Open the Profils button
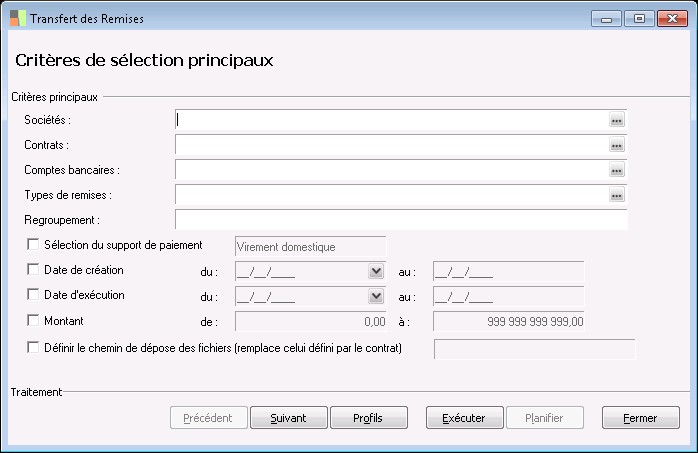Image resolution: width=698 pixels, height=453 pixels. [x=367, y=418]
